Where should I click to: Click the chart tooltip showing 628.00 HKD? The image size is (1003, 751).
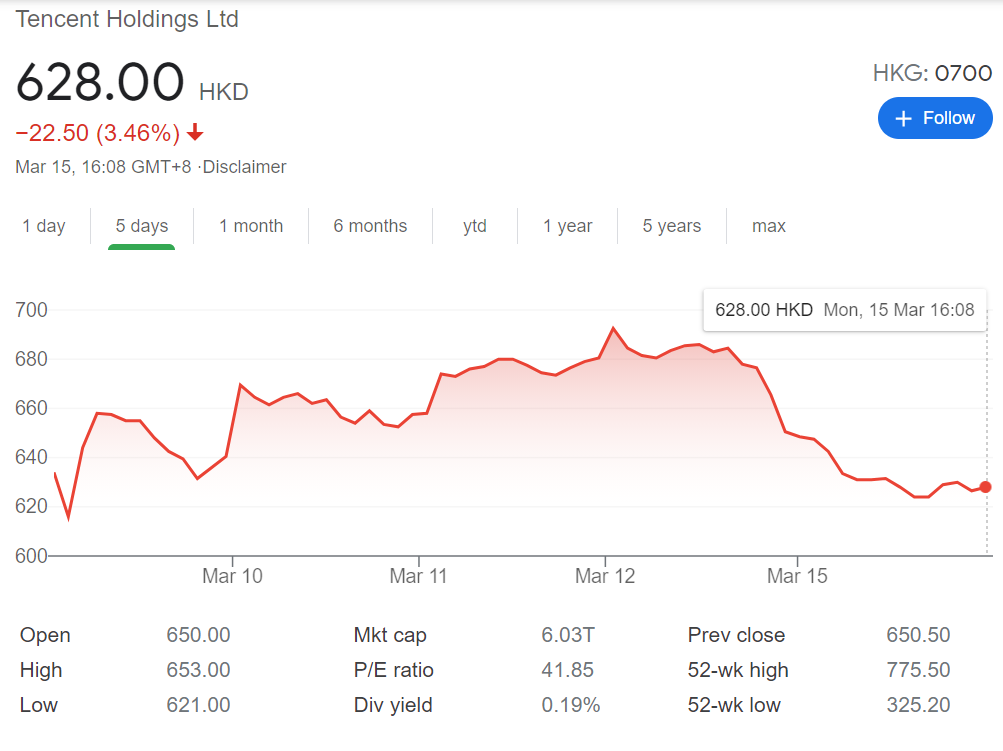coord(844,310)
